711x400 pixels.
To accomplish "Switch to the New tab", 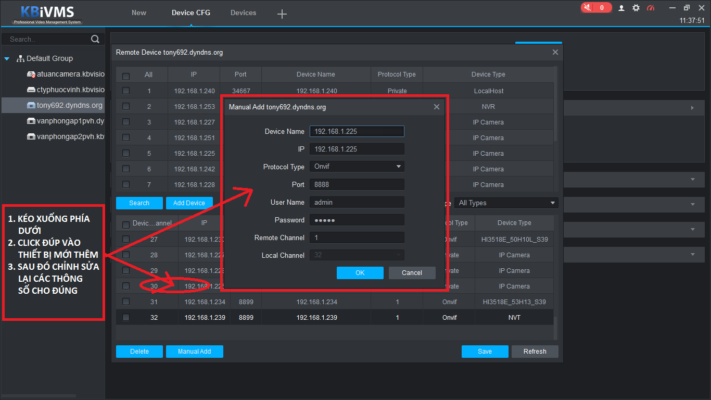I will 139,13.
